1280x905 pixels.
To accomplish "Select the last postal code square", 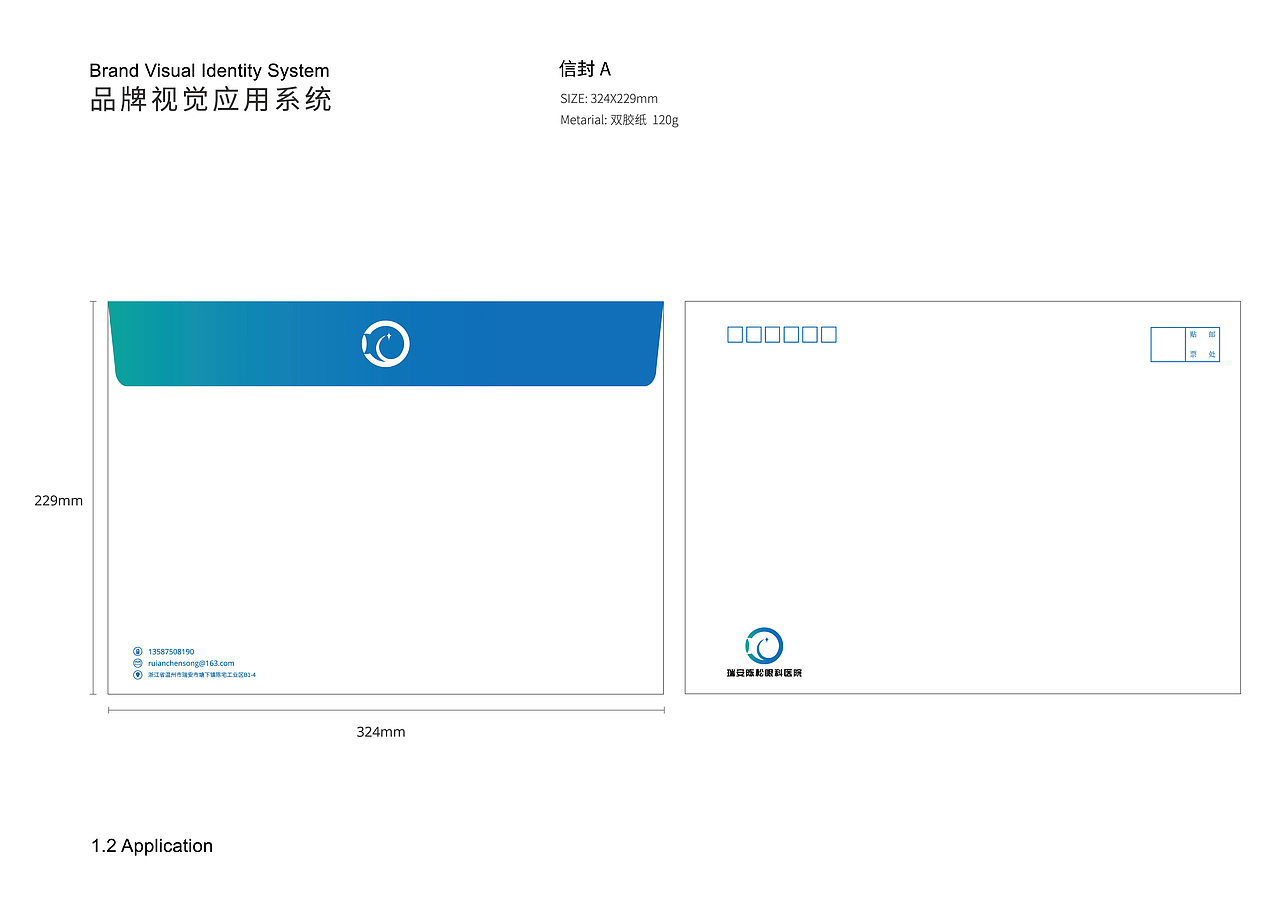I will [828, 334].
